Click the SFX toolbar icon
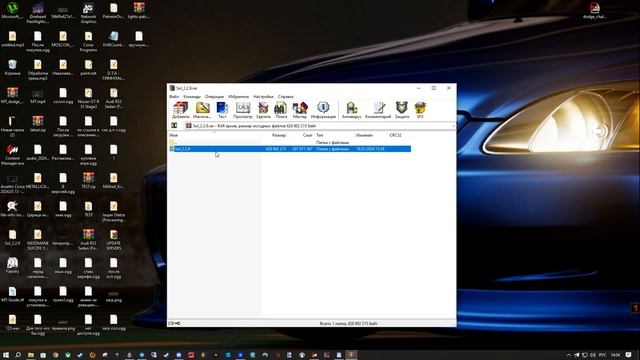 (x=420, y=110)
